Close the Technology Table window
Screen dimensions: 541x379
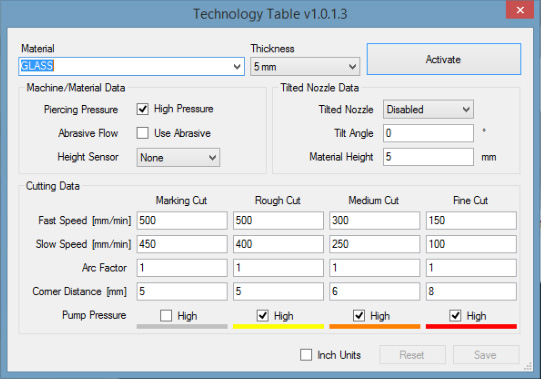tap(520, 10)
